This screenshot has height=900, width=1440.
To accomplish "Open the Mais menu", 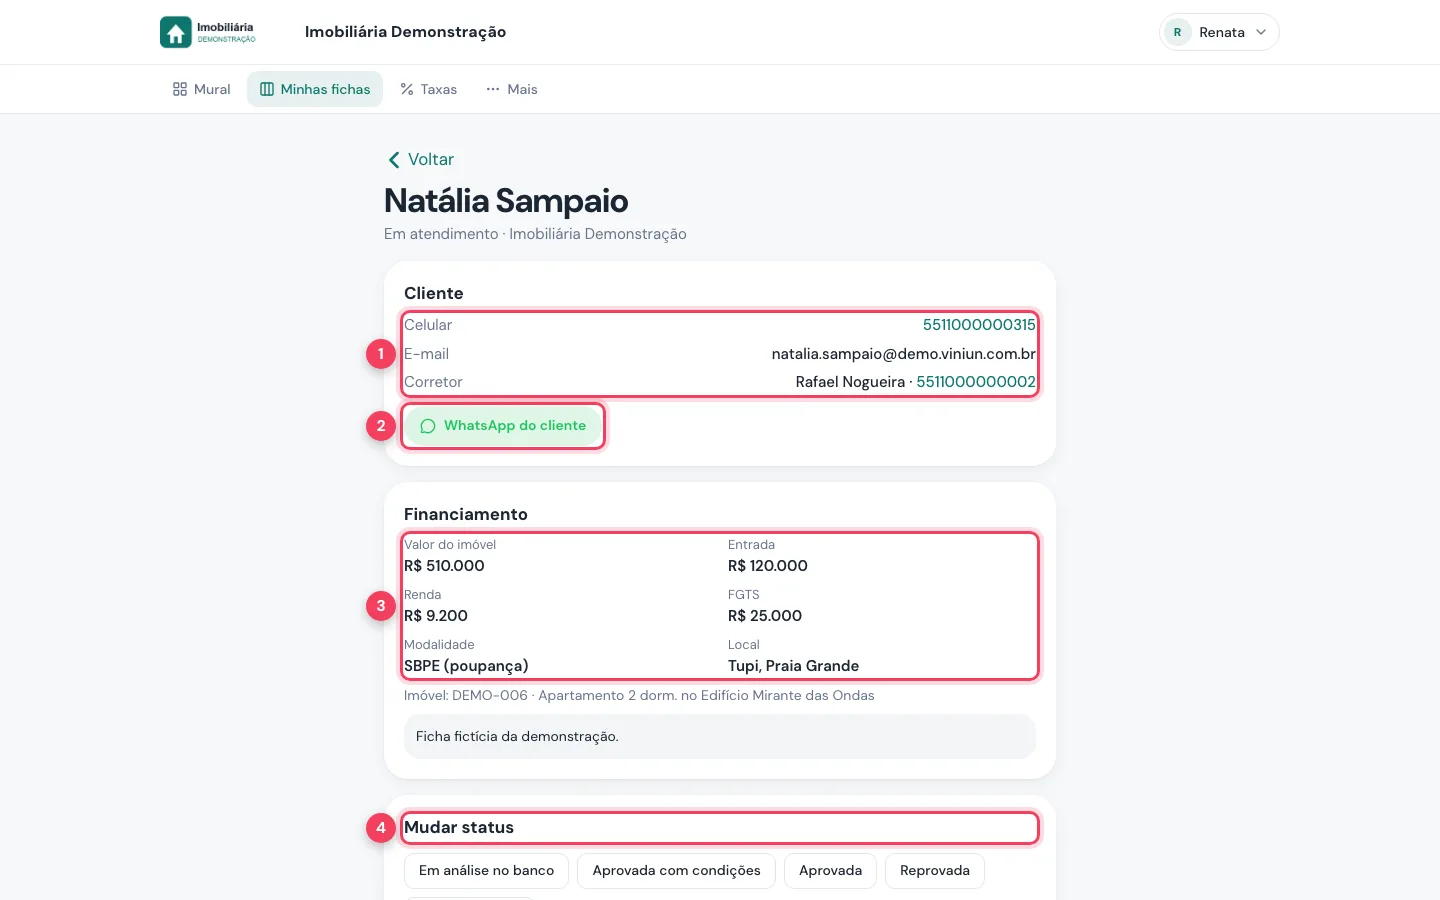I will pyautogui.click(x=512, y=89).
